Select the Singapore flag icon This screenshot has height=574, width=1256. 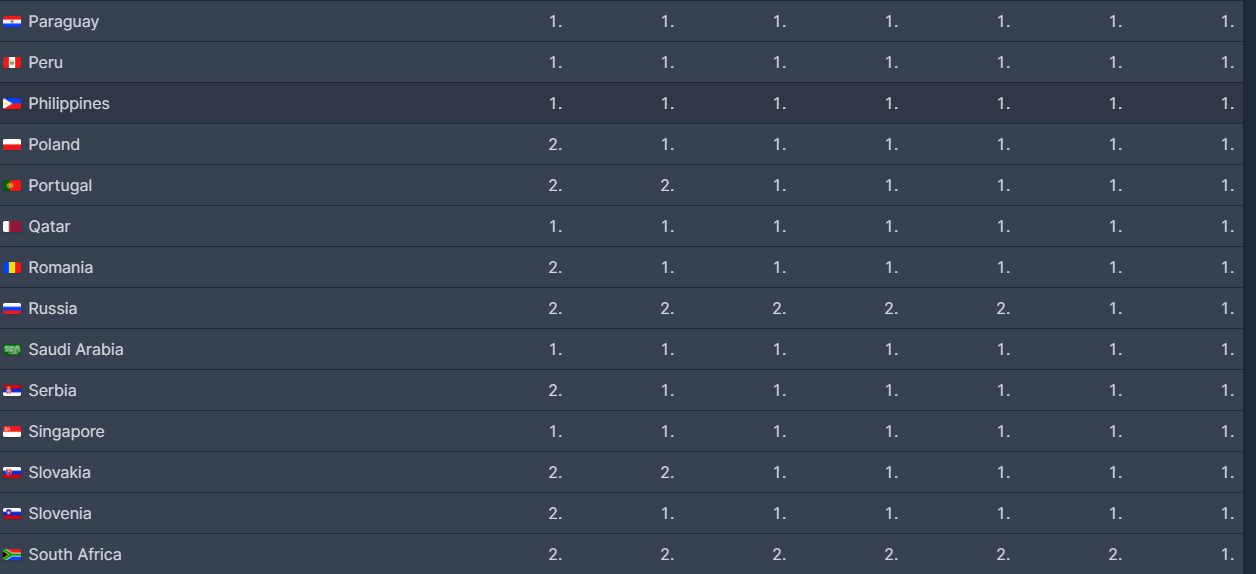pos(12,431)
